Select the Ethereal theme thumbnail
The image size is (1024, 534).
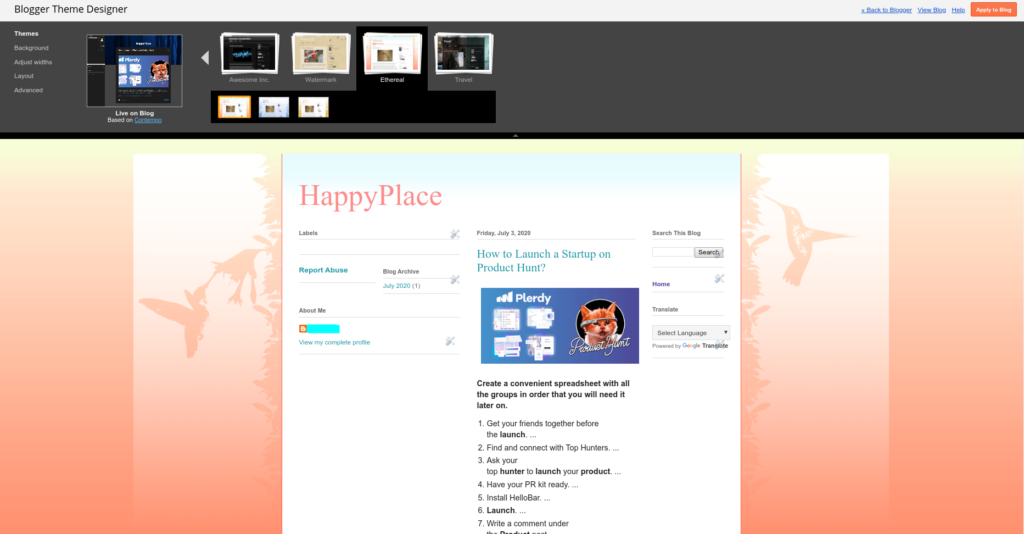[x=392, y=54]
